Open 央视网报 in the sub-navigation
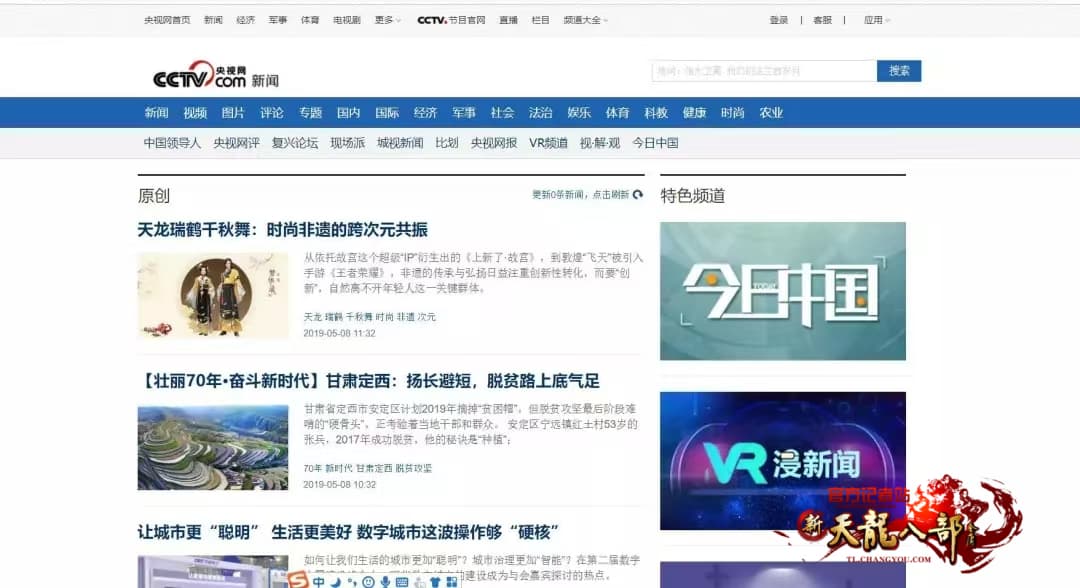The image size is (1080, 588). tap(494, 143)
